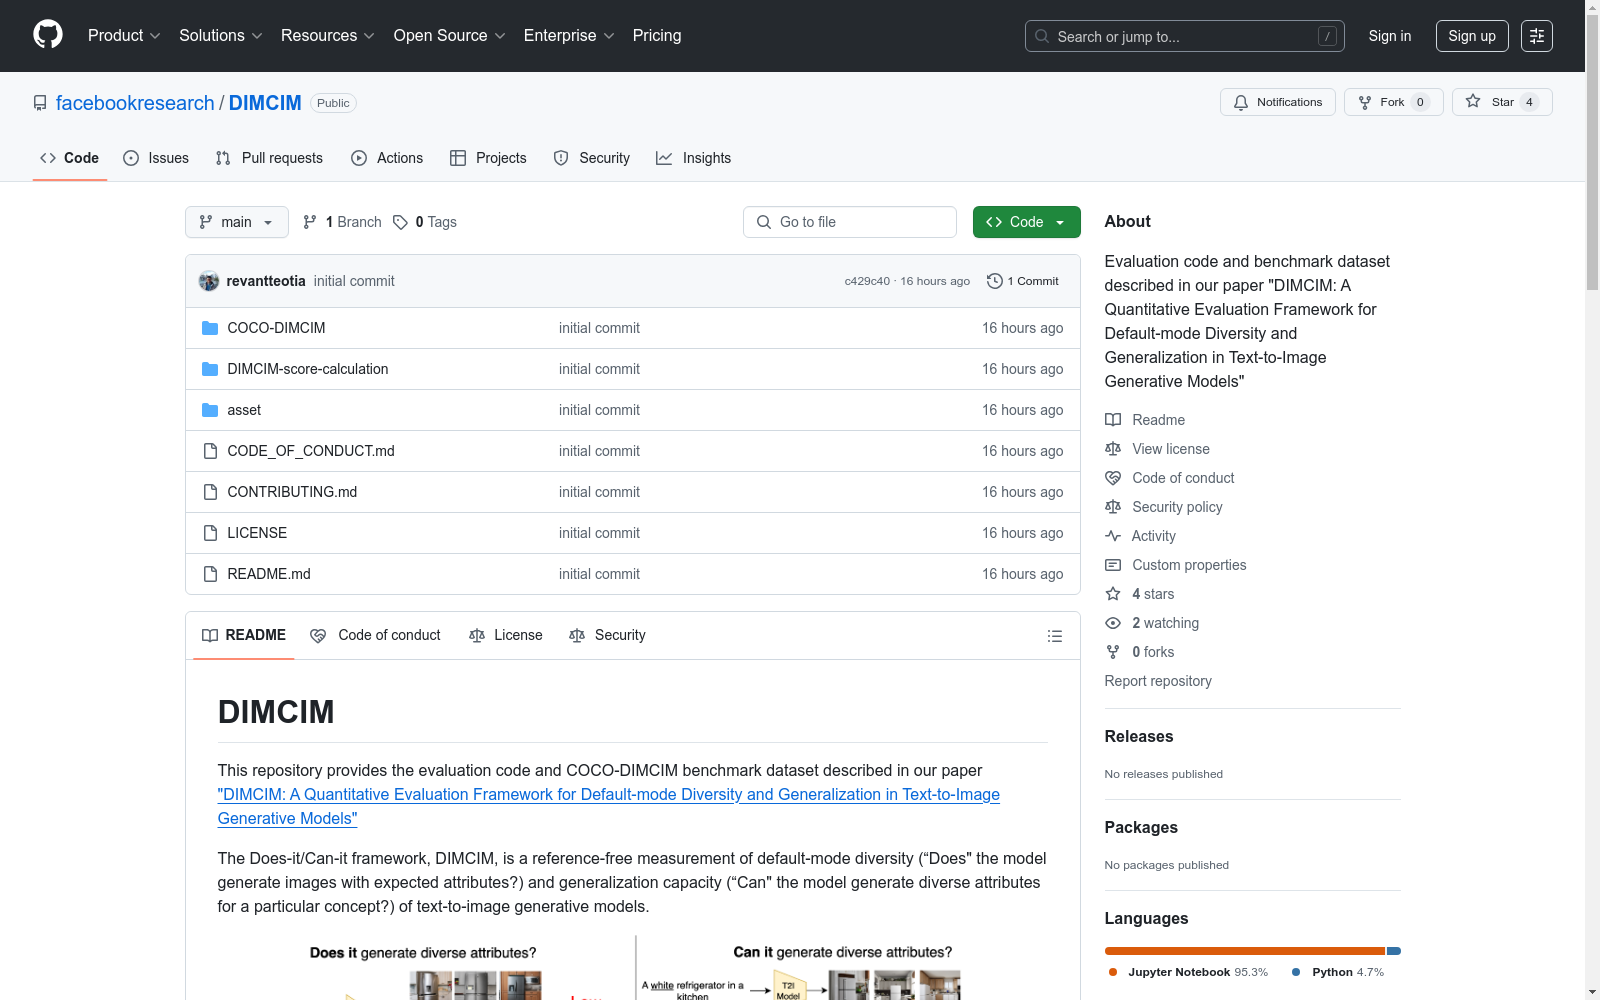Click the Python language bar segment

pyautogui.click(x=1394, y=951)
